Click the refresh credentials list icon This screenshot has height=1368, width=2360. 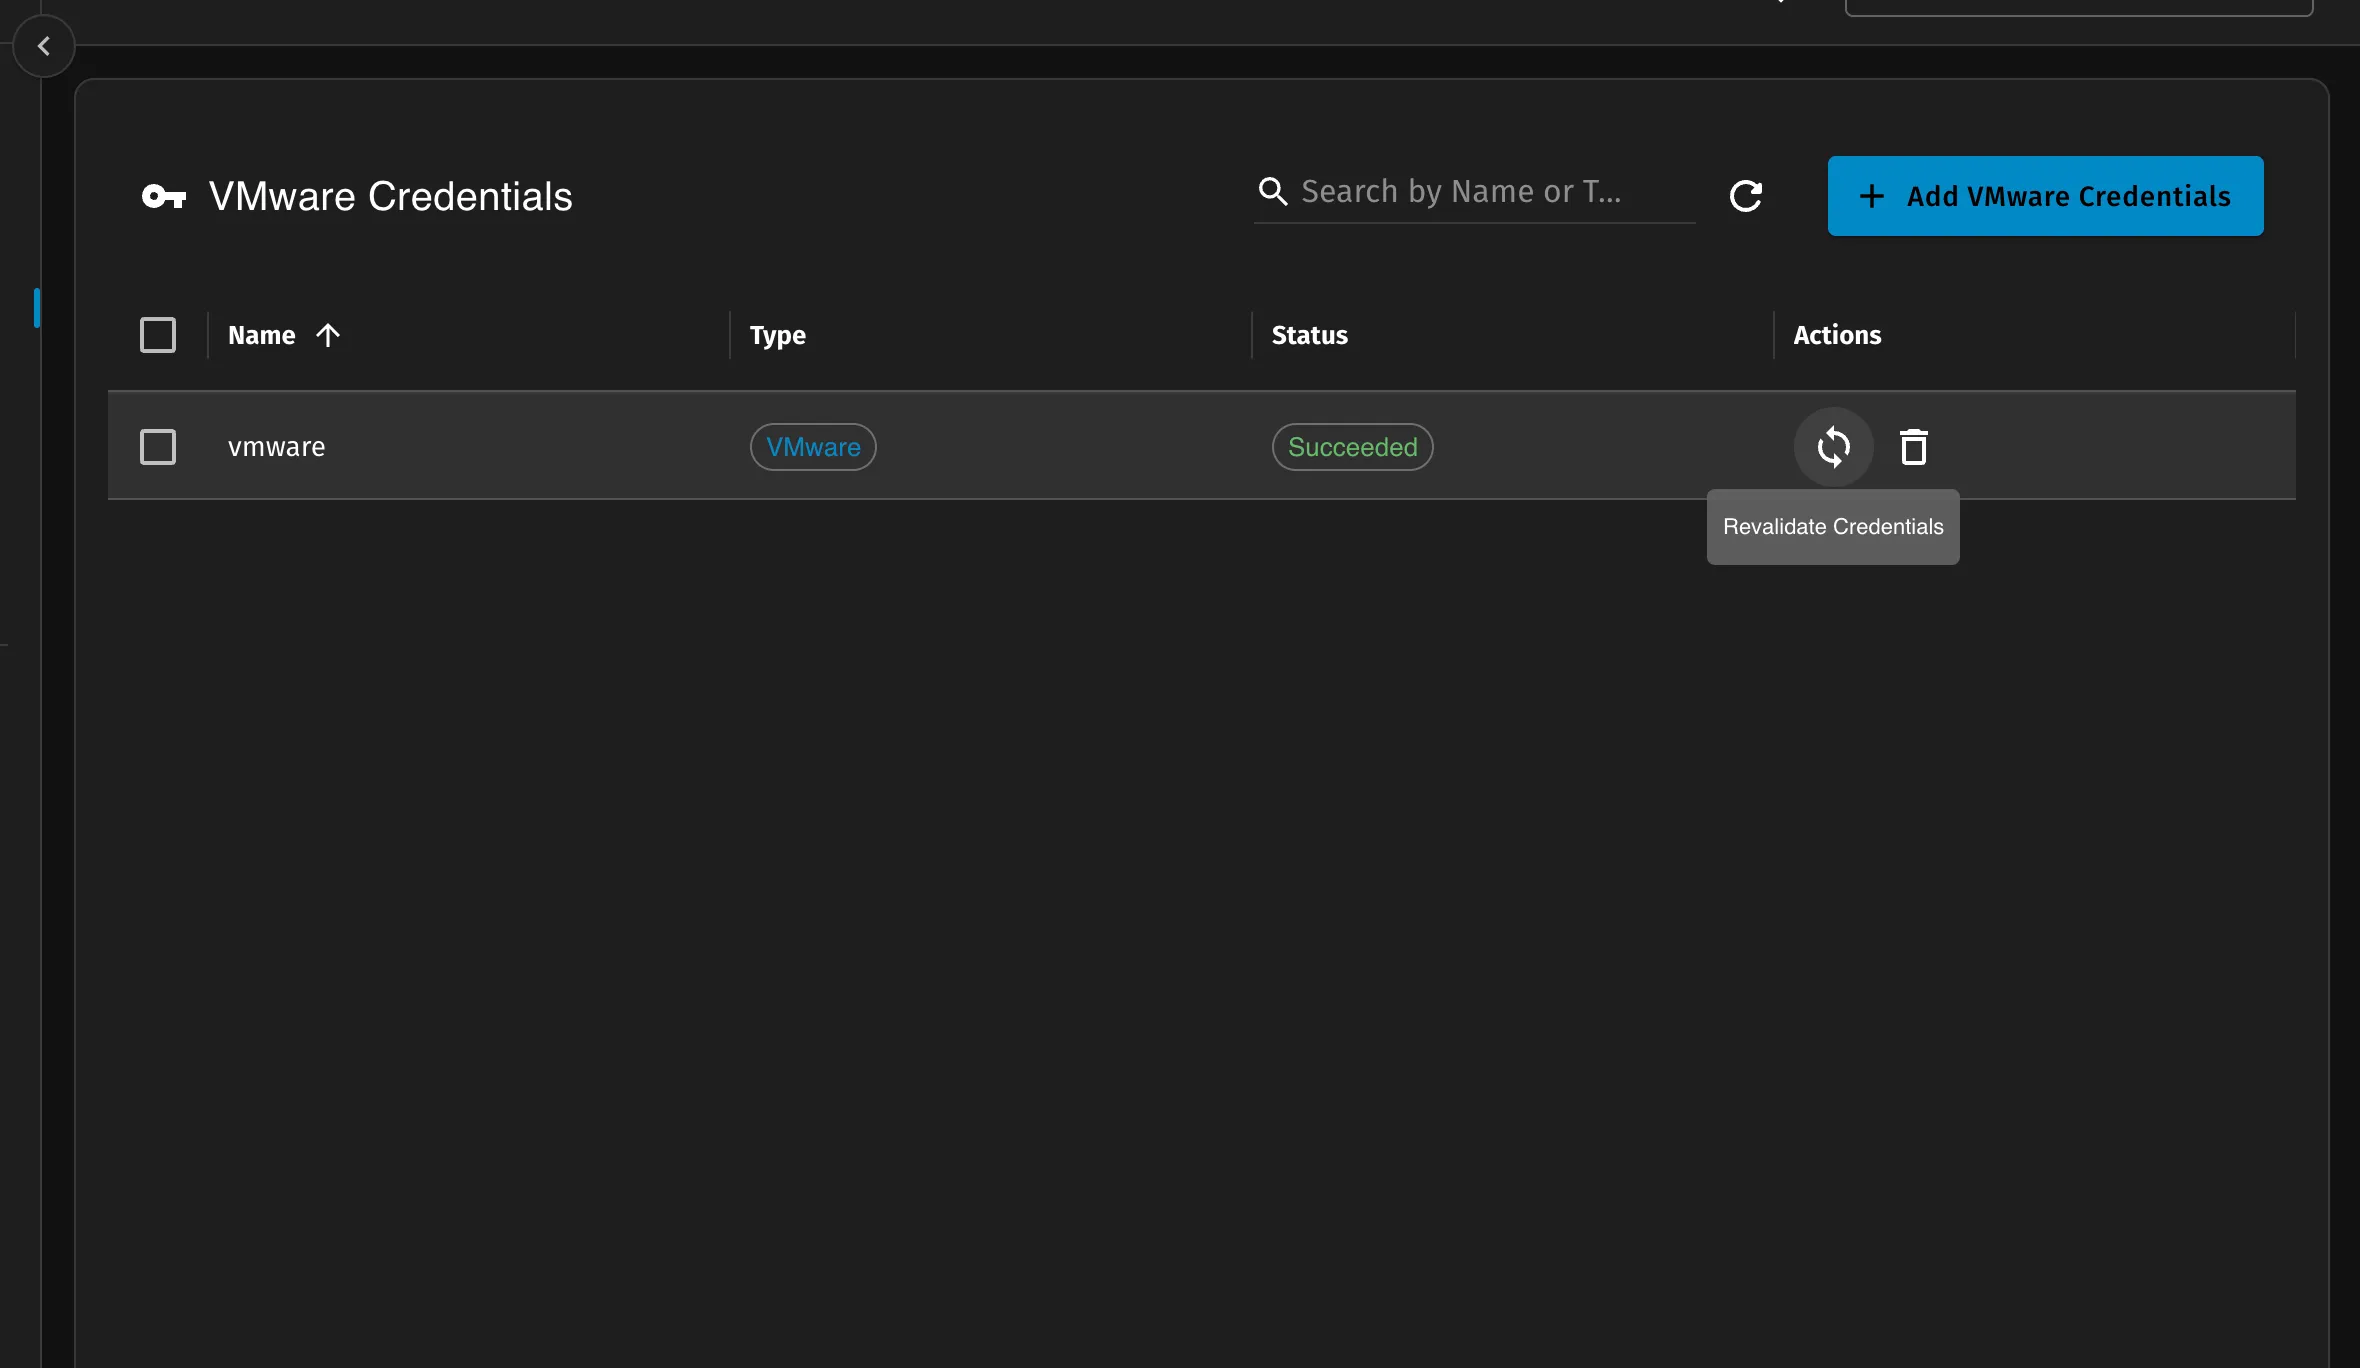point(1746,196)
